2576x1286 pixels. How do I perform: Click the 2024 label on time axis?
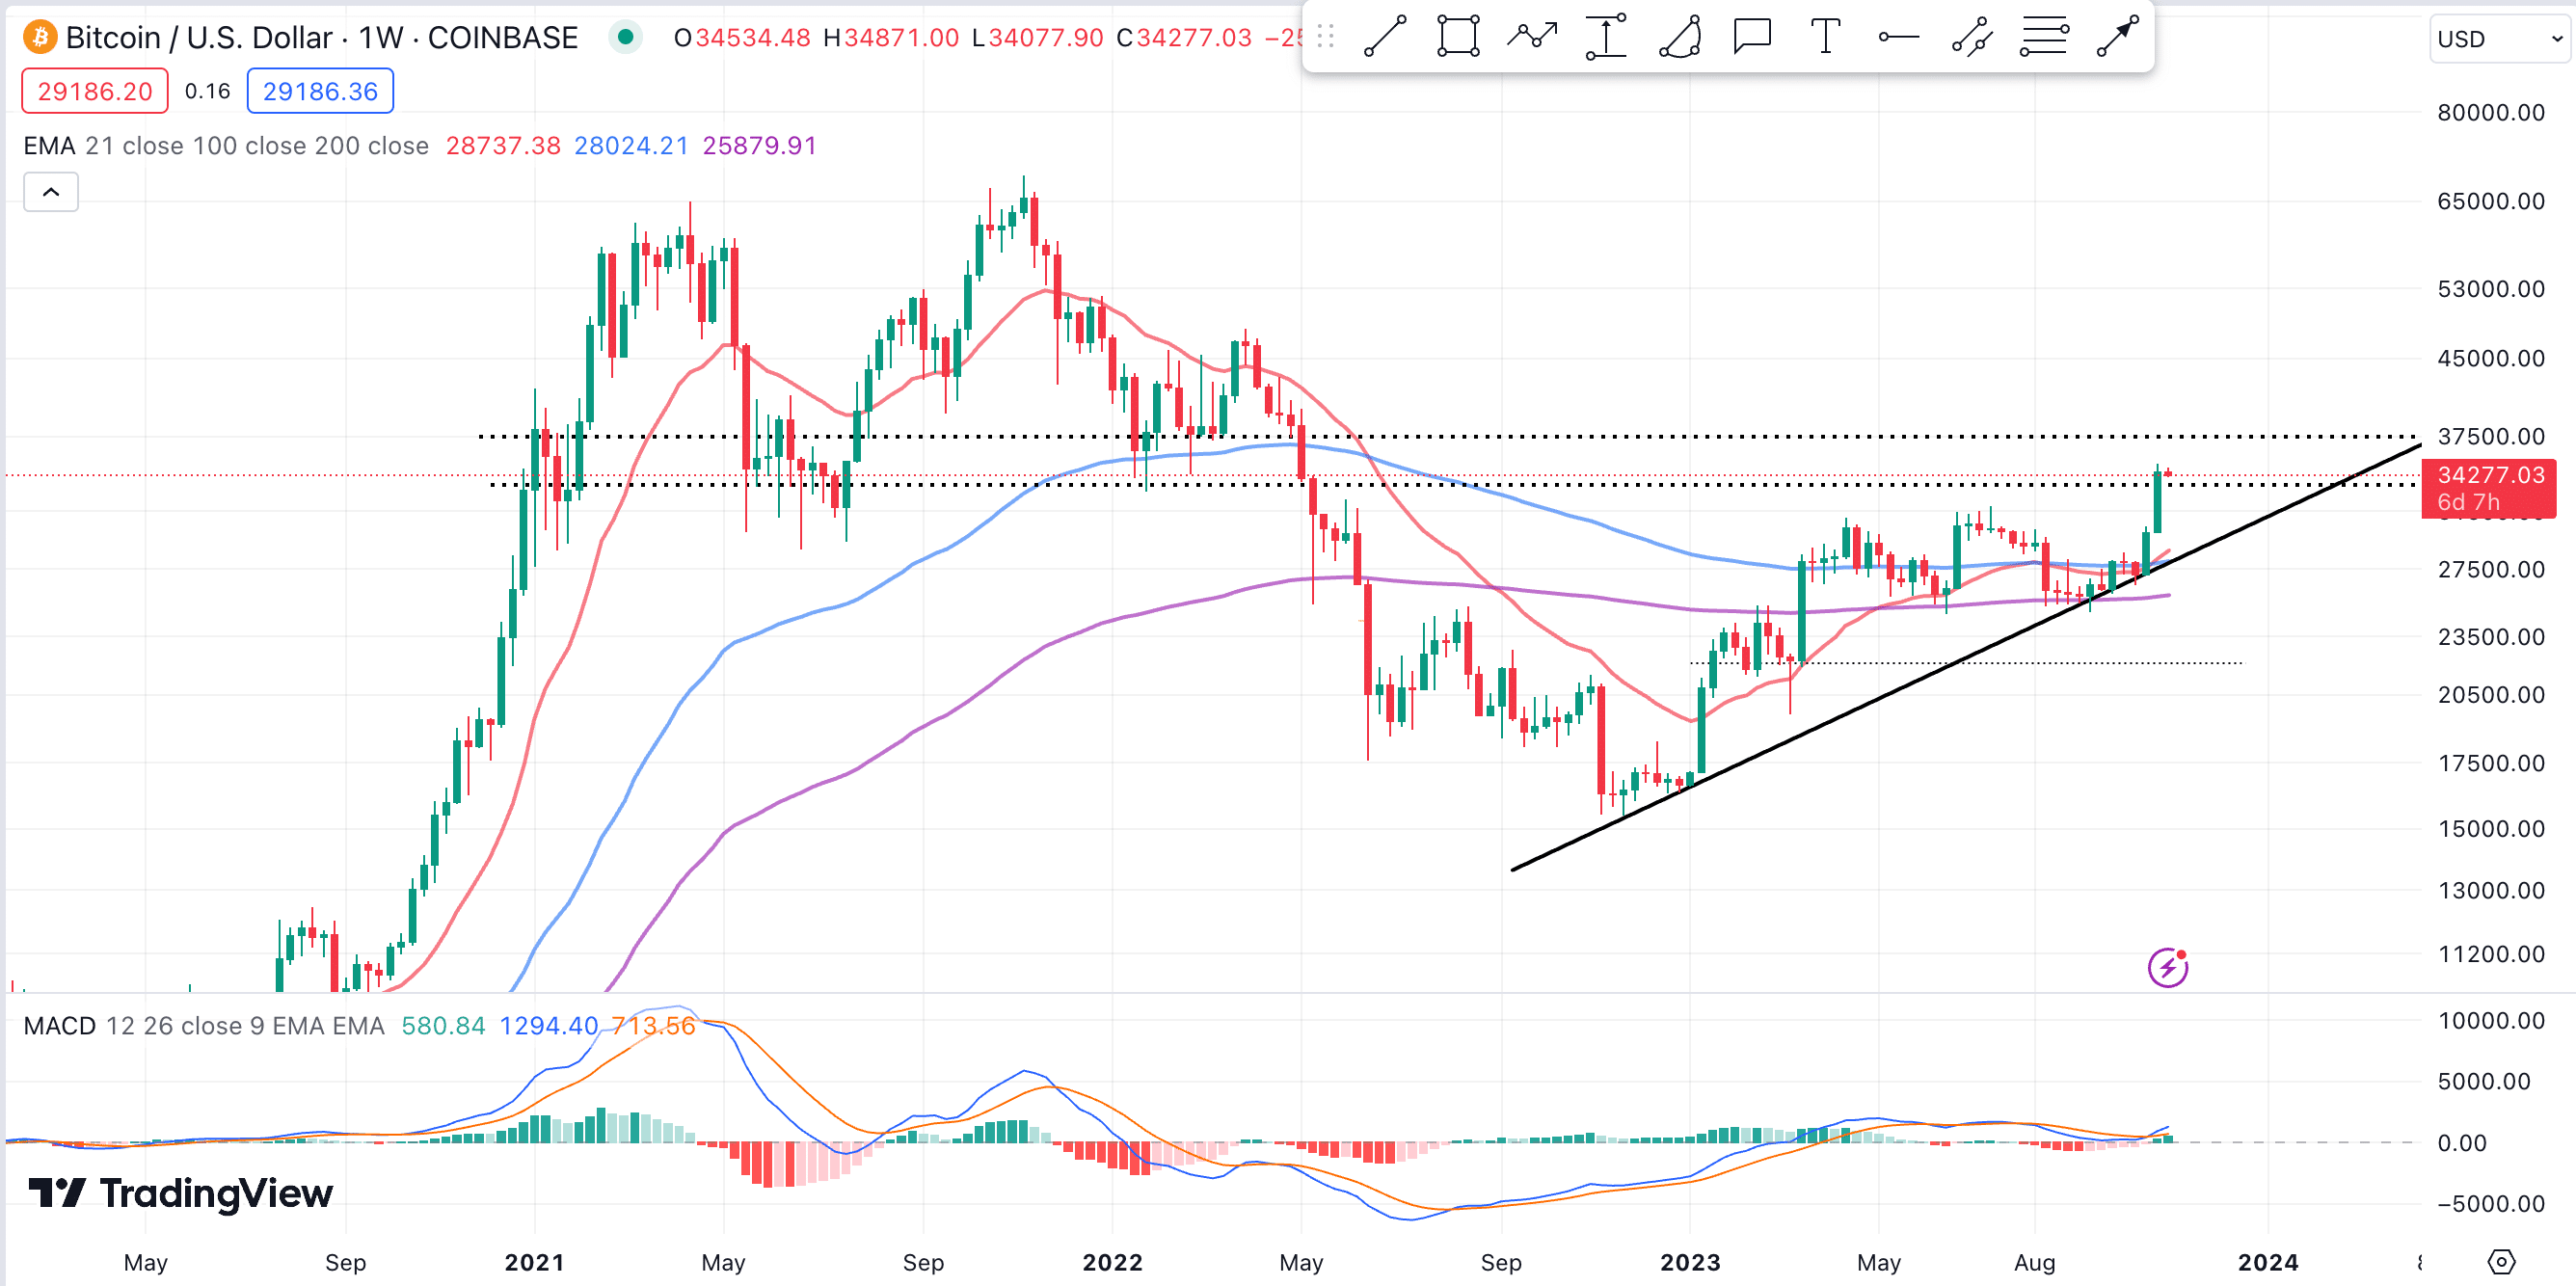click(2268, 1262)
